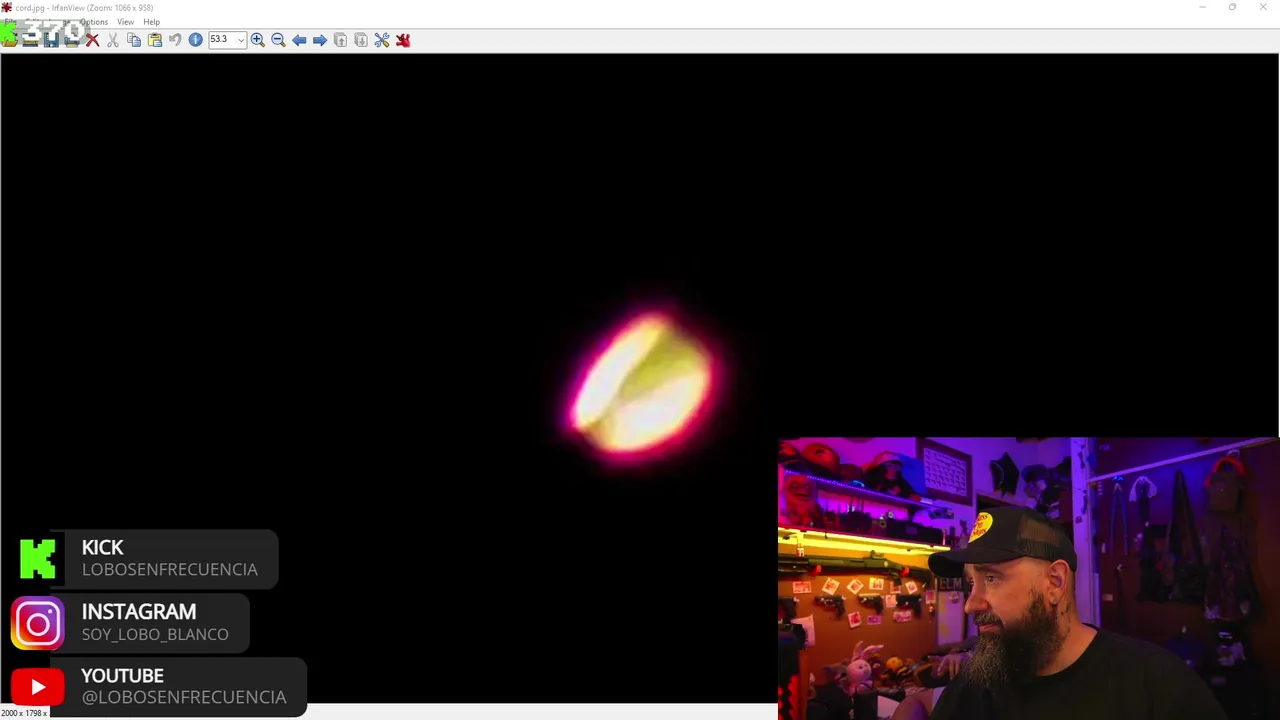This screenshot has height=720, width=1280.
Task: Zoom out with the magnifier minus icon
Action: click(278, 40)
